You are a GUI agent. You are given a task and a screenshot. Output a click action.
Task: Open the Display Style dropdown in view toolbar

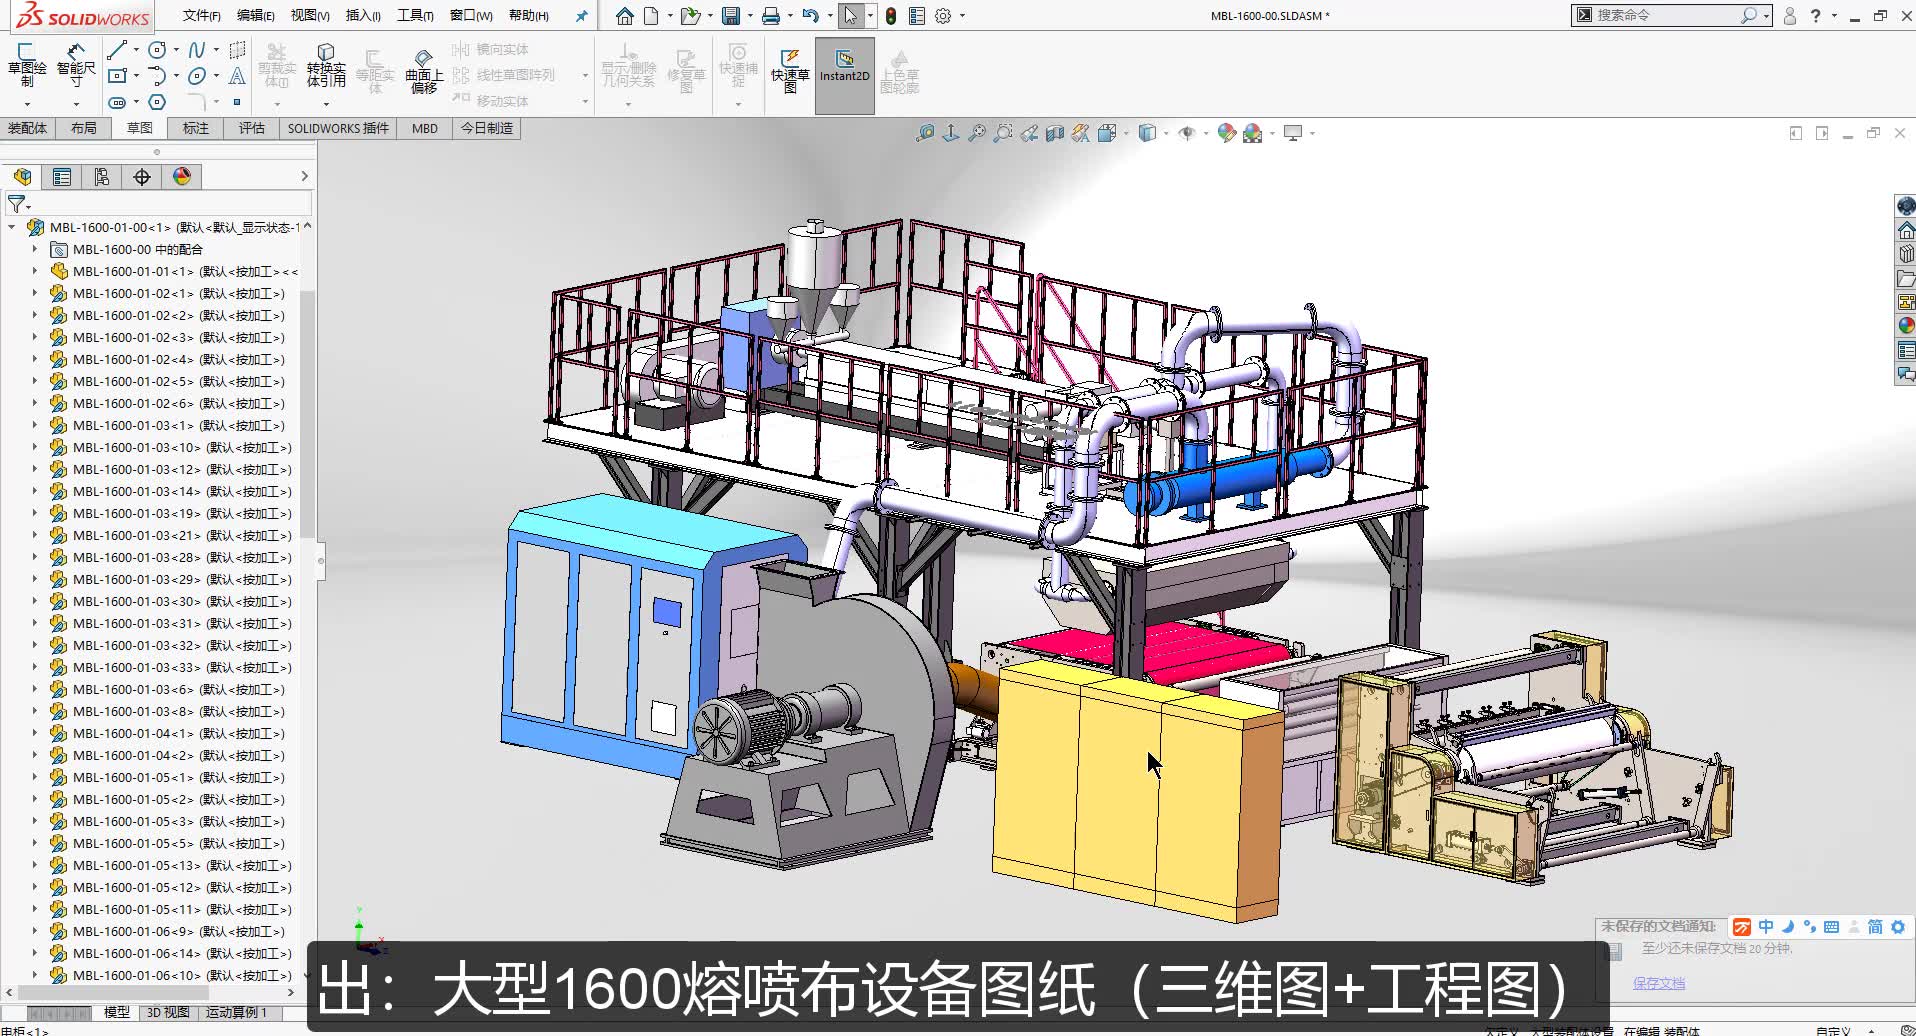tap(1166, 133)
